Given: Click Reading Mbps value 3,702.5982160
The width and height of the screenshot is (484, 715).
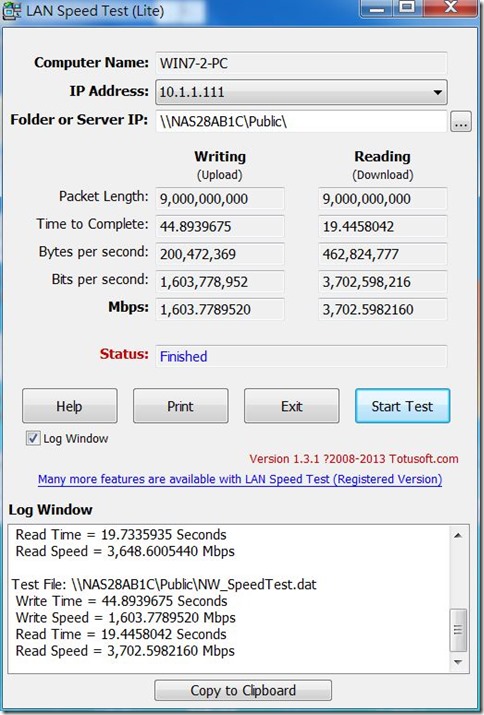Looking at the screenshot, I should pos(382,310).
